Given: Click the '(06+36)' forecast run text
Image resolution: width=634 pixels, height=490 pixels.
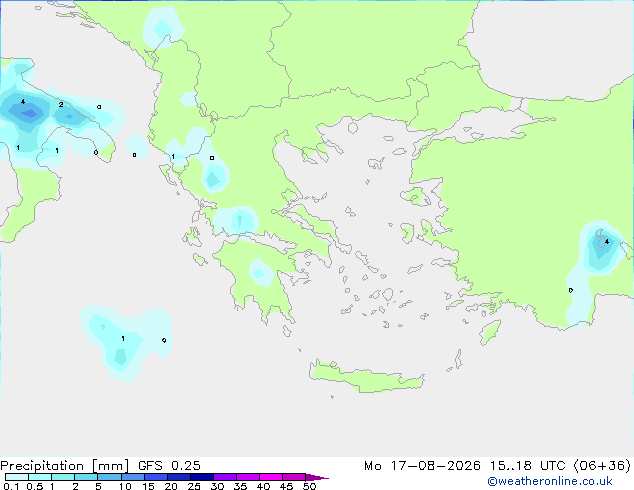Looking at the screenshot, I should pos(602,466).
